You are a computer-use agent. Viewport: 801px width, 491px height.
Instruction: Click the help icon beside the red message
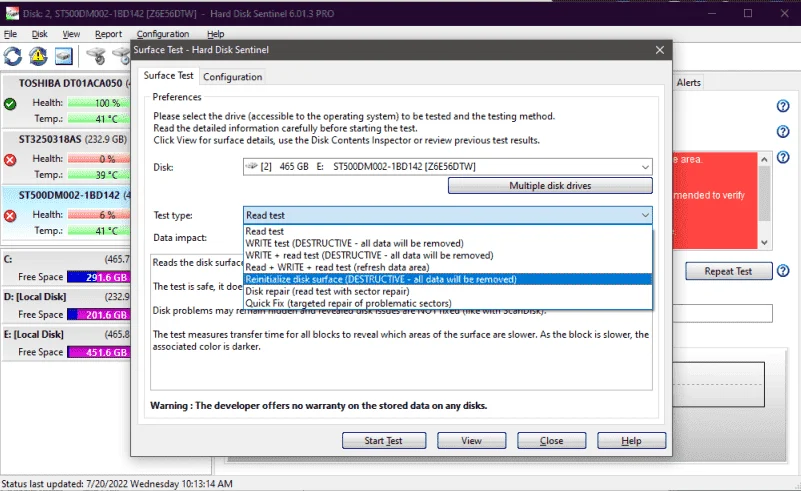coord(783,157)
